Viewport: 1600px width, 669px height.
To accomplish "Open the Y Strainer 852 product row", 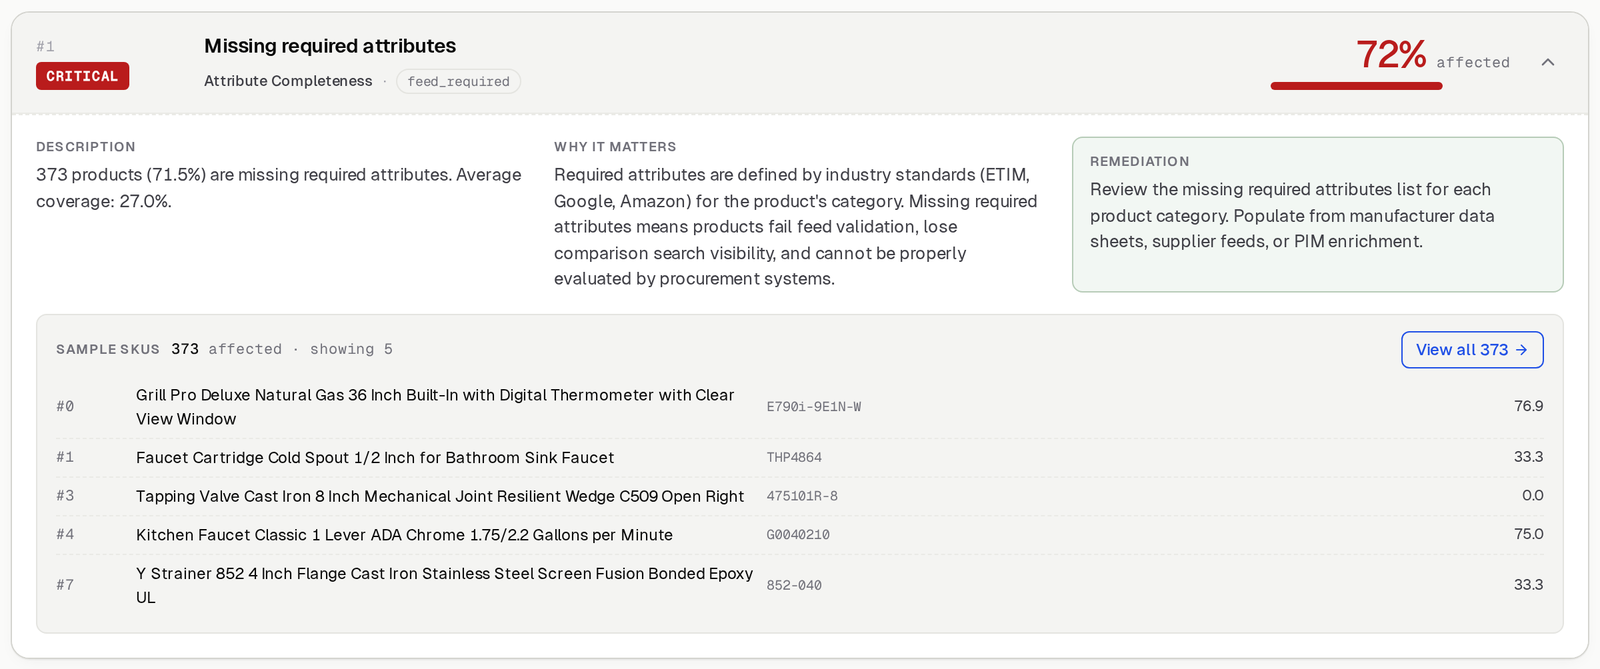I will [799, 585].
